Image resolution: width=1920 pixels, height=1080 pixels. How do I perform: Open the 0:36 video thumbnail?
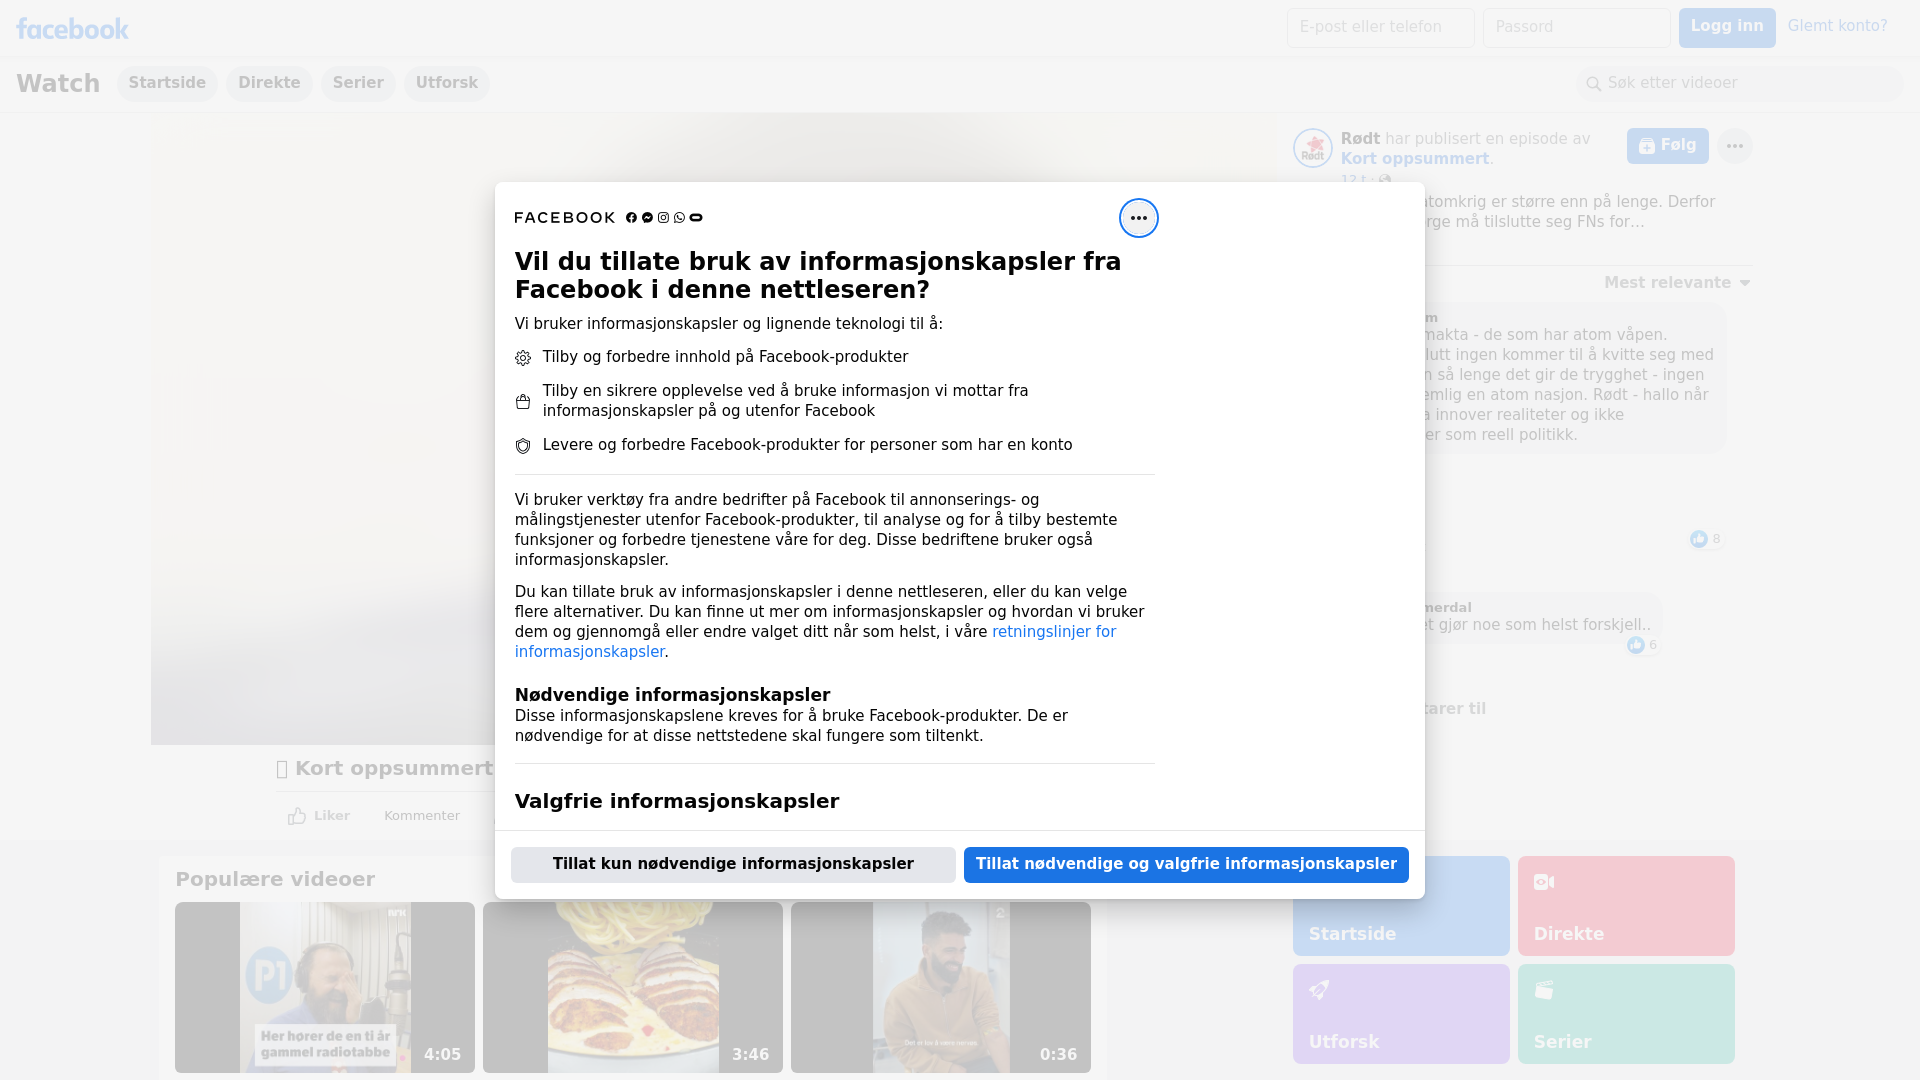click(x=941, y=988)
